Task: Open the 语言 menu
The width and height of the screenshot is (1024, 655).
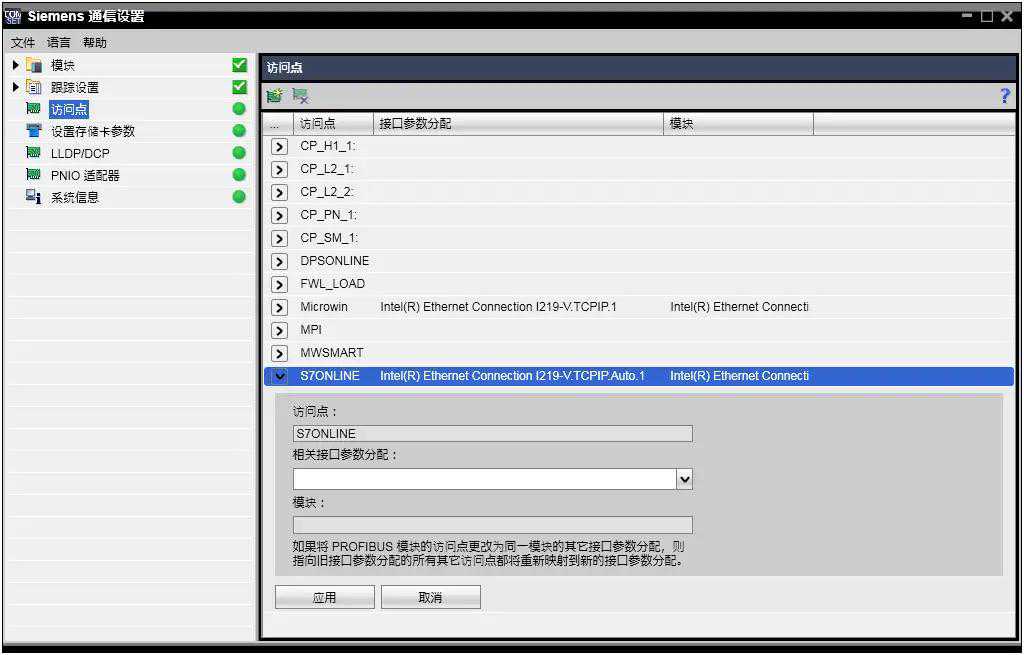Action: (x=59, y=43)
